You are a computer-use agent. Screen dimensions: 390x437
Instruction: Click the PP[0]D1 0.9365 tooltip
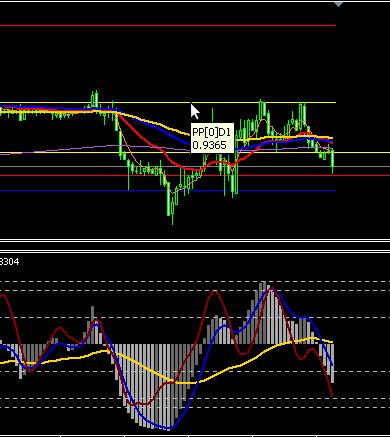[212, 138]
